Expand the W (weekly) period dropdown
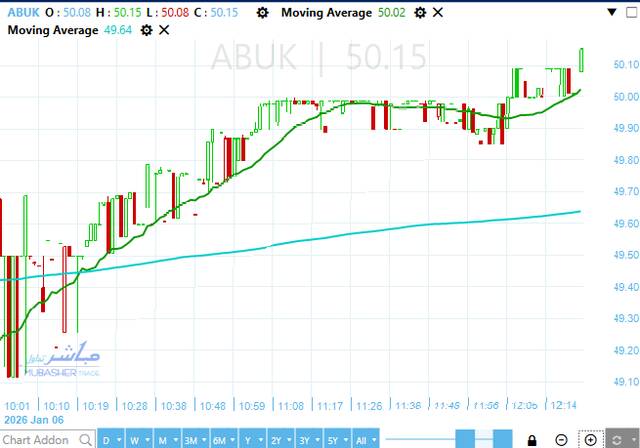The image size is (640, 448). pos(139,439)
